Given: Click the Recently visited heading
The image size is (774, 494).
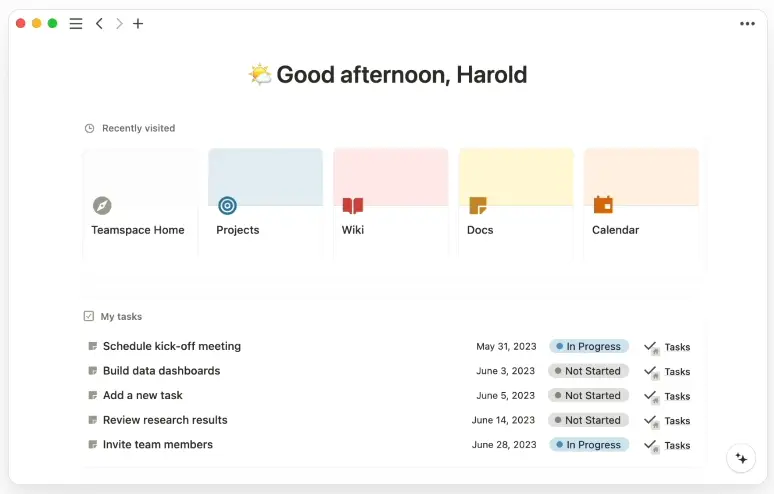Looking at the screenshot, I should [x=138, y=128].
